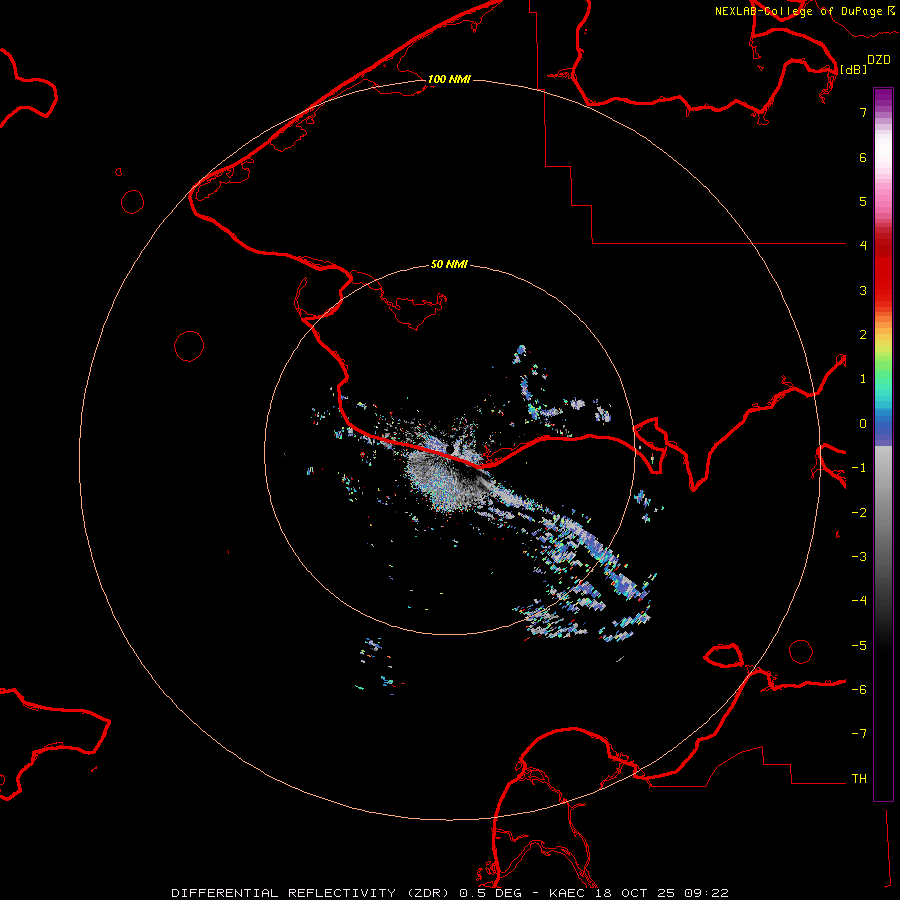Click the "KAEC" station ID in caption
Viewport: 900px width, 900px height.
(567, 893)
